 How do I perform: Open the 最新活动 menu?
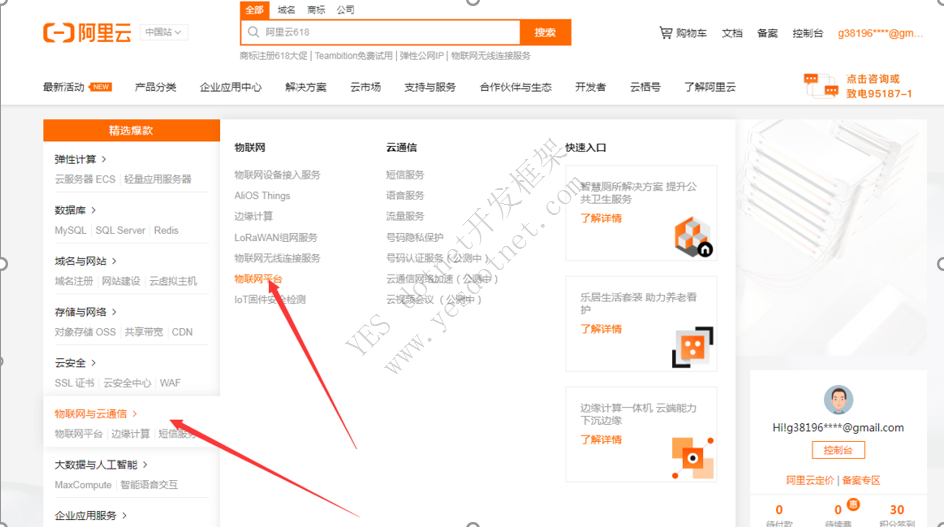(63, 87)
